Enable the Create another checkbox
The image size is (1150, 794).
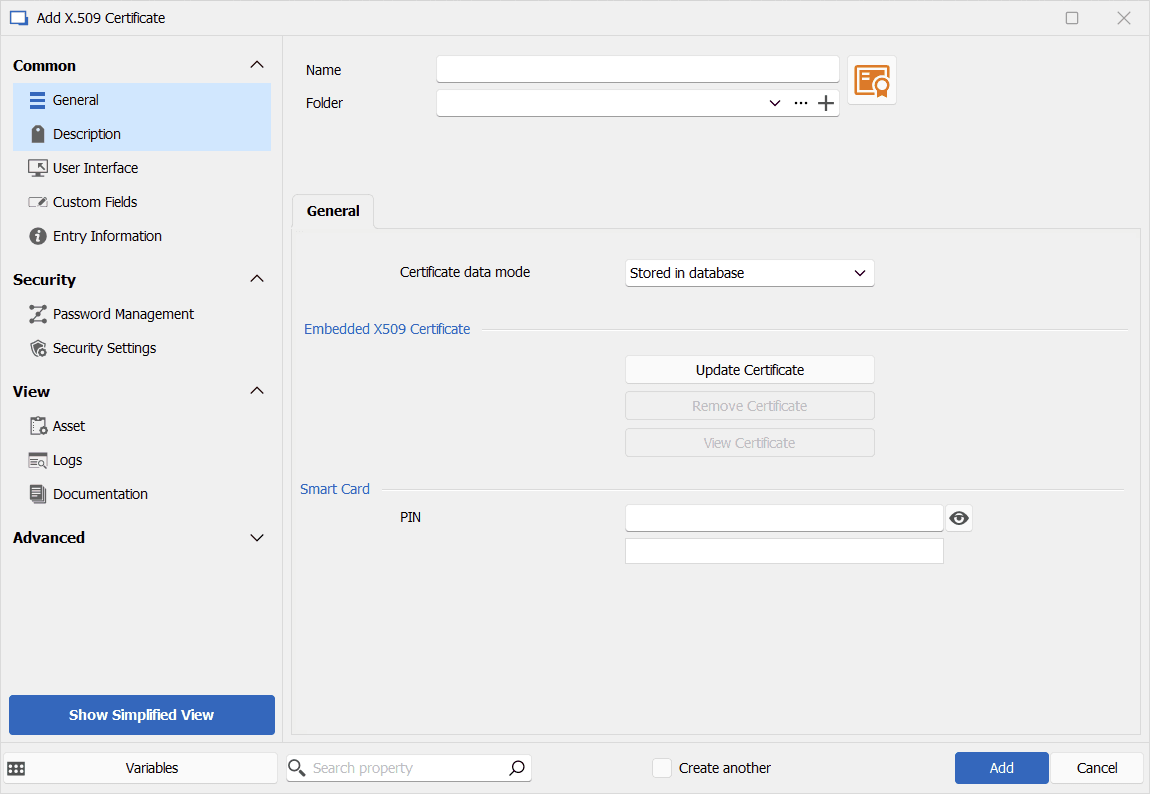pyautogui.click(x=662, y=767)
